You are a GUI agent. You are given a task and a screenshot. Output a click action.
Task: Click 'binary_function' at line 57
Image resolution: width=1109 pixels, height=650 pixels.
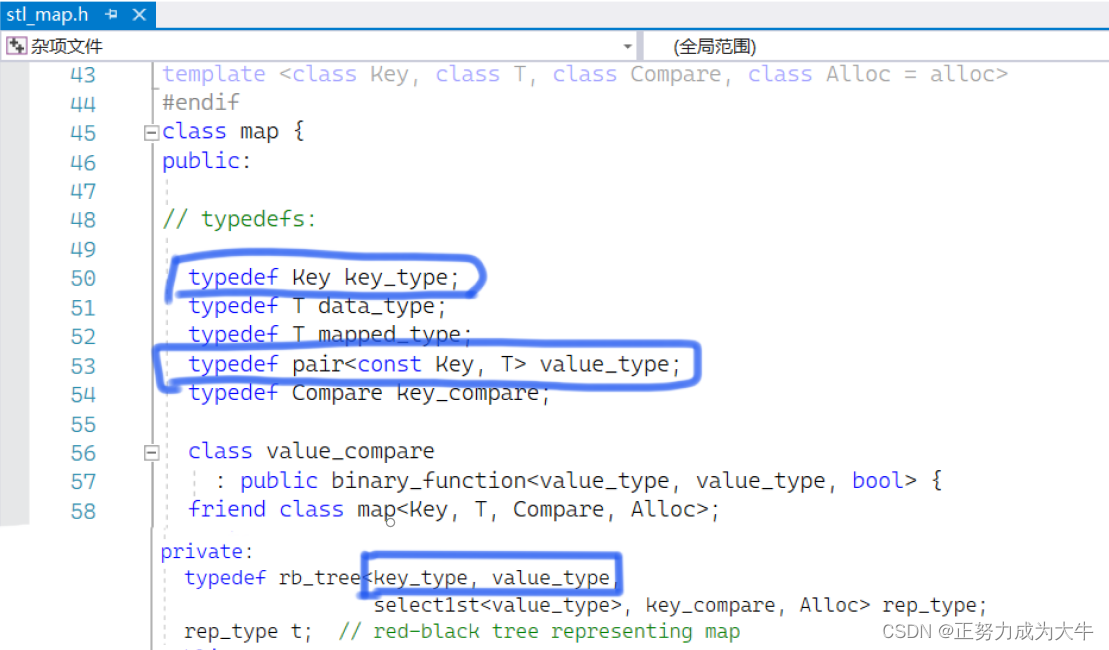click(429, 481)
